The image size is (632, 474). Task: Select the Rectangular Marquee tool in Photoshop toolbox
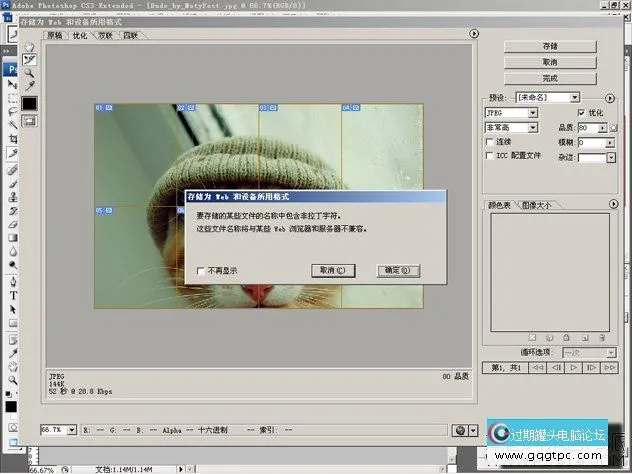coord(12,98)
